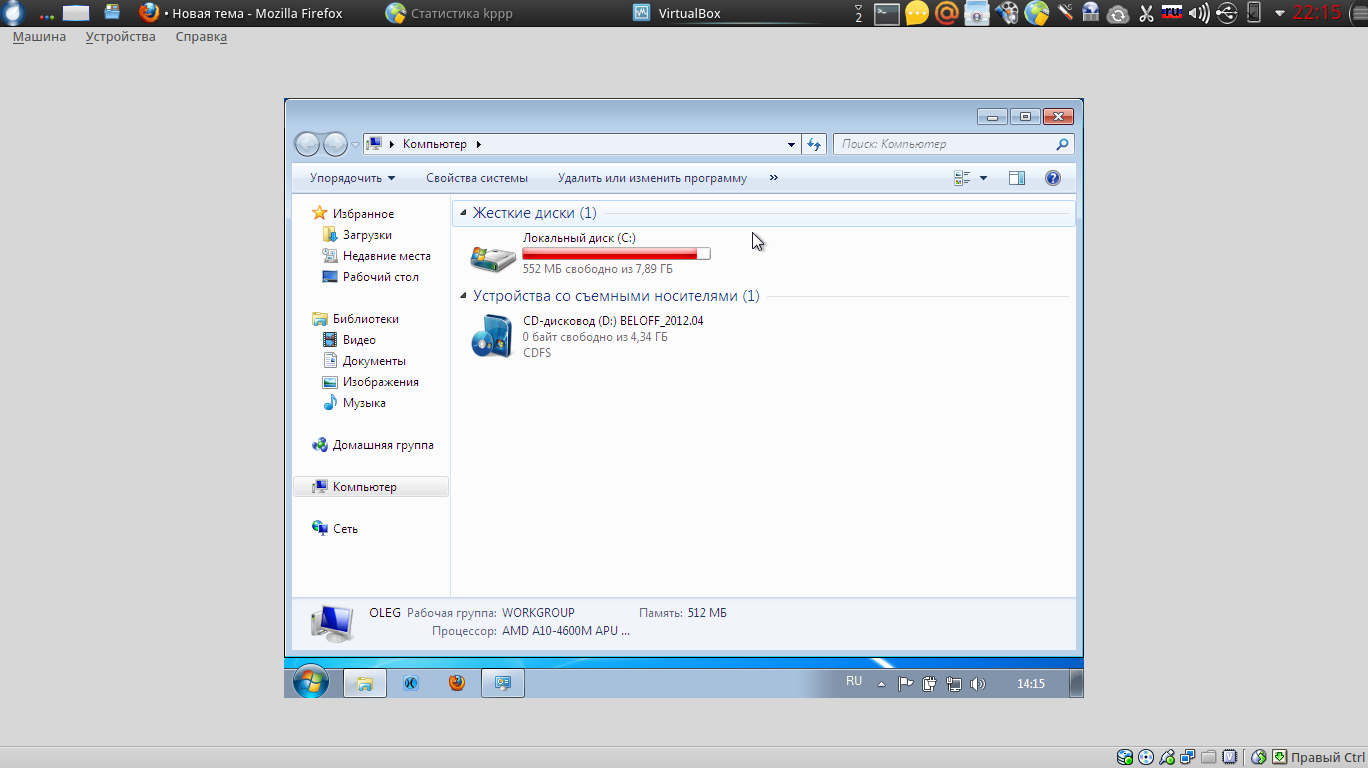Open host panel volume speaker icon
This screenshot has height=768, width=1368.
tap(1199, 13)
